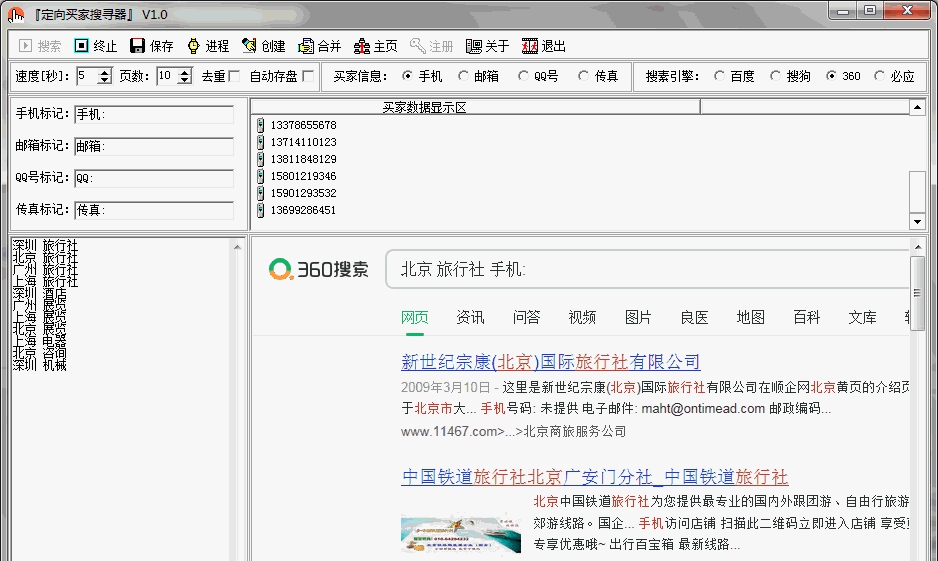Click up arrow of buyer data list scrollbar
This screenshot has width=938, height=561.
pyautogui.click(x=917, y=108)
